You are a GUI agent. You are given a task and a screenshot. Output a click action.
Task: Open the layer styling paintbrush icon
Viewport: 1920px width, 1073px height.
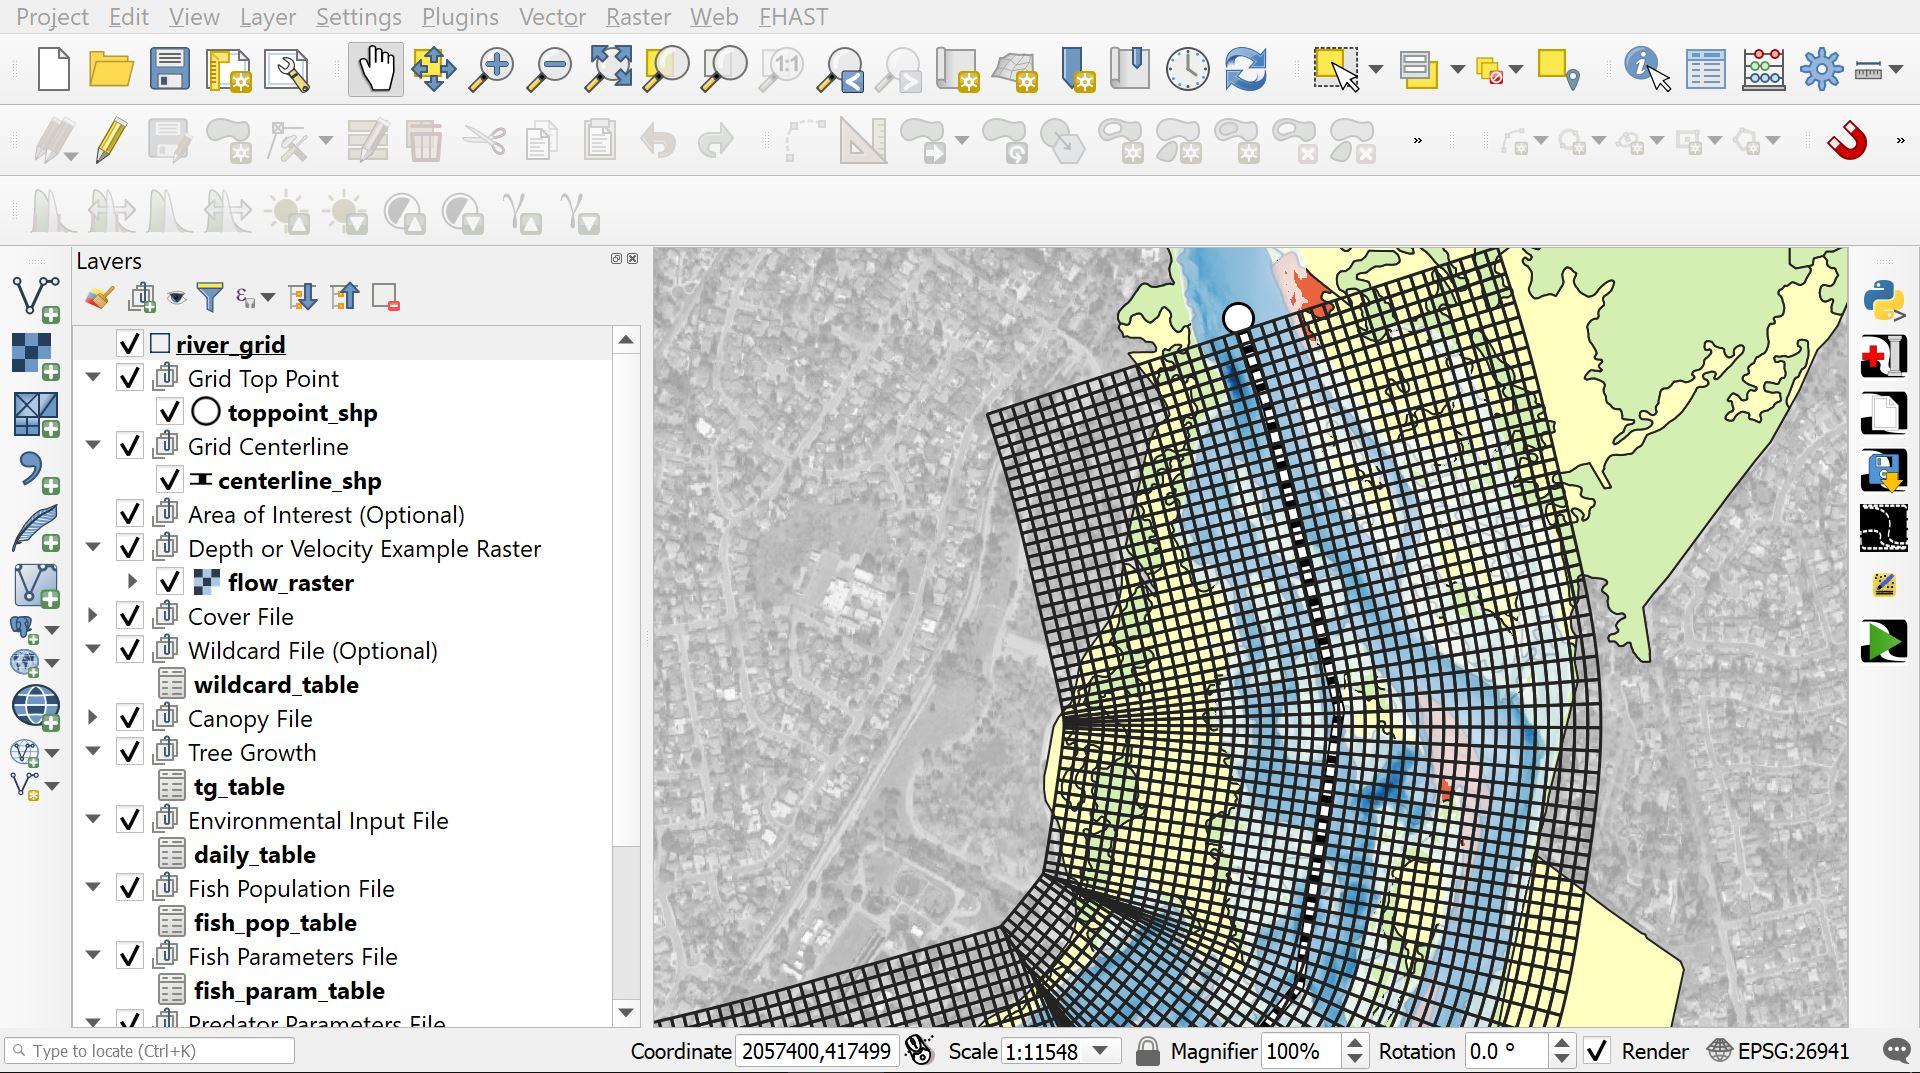point(99,297)
